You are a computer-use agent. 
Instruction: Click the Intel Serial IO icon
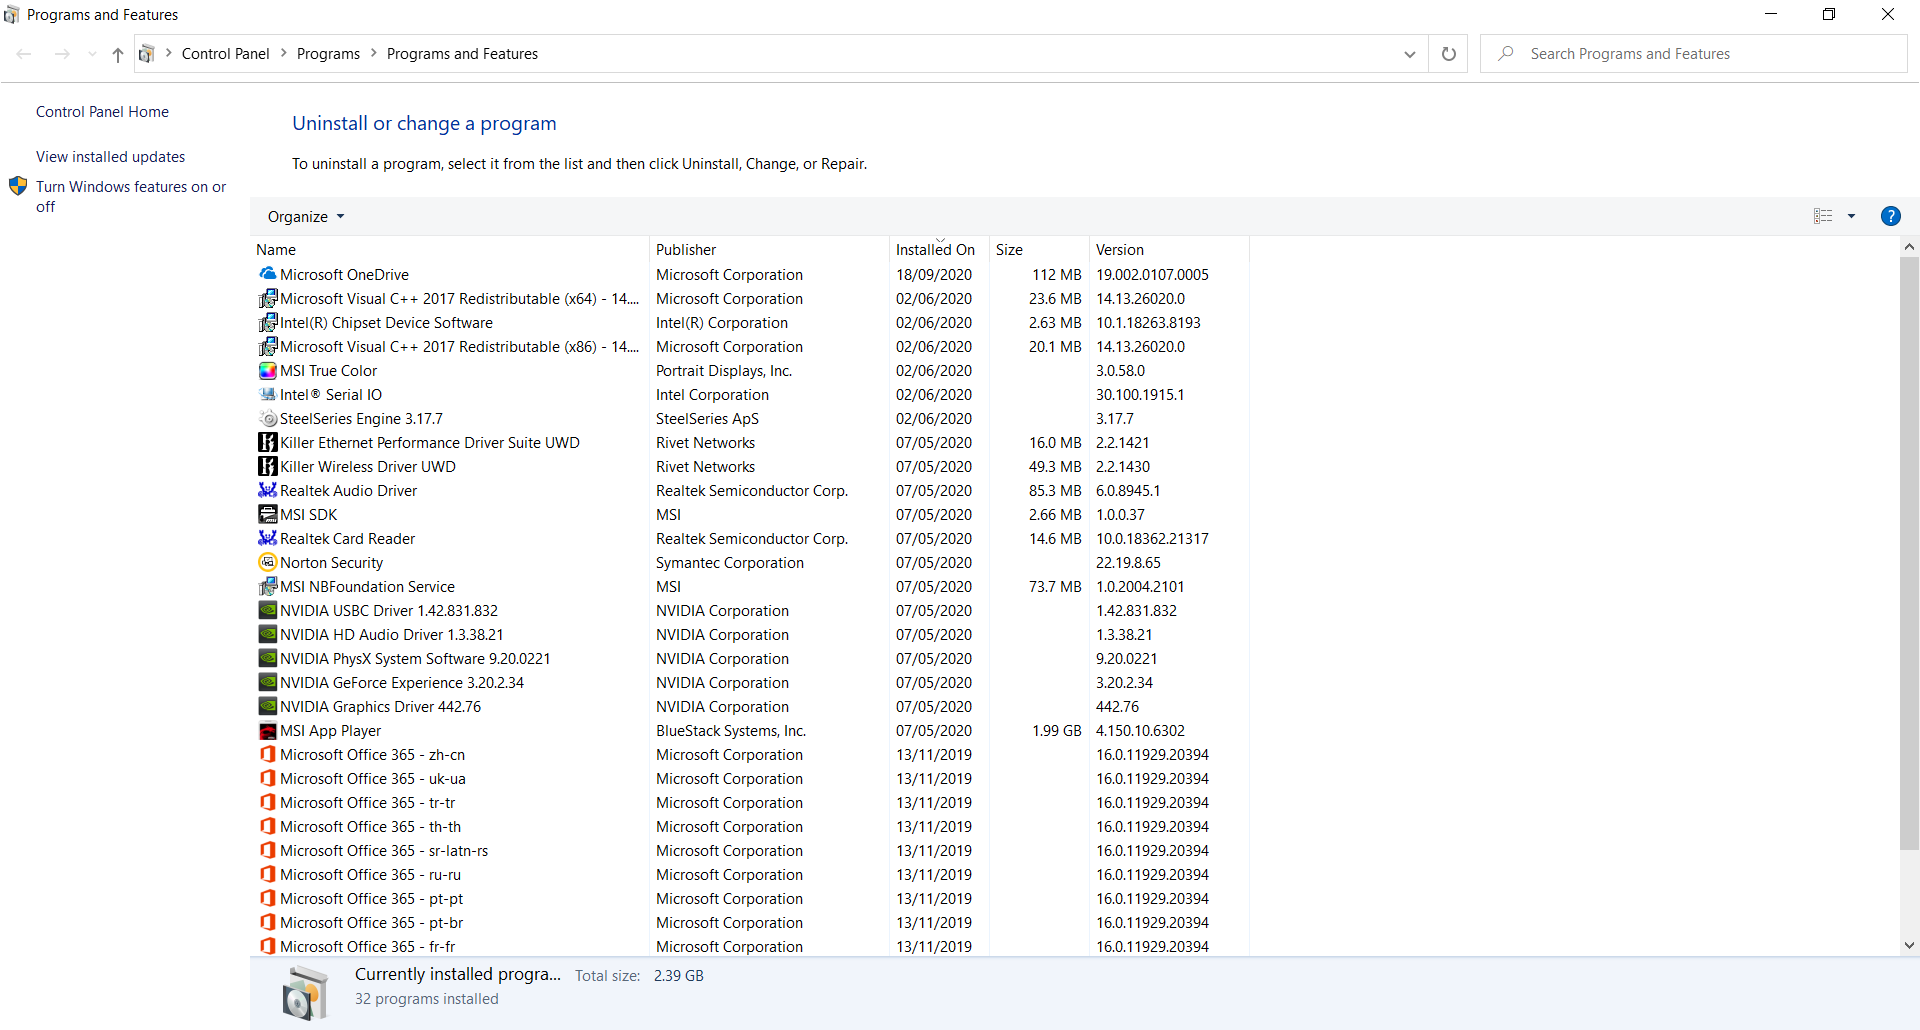point(267,394)
